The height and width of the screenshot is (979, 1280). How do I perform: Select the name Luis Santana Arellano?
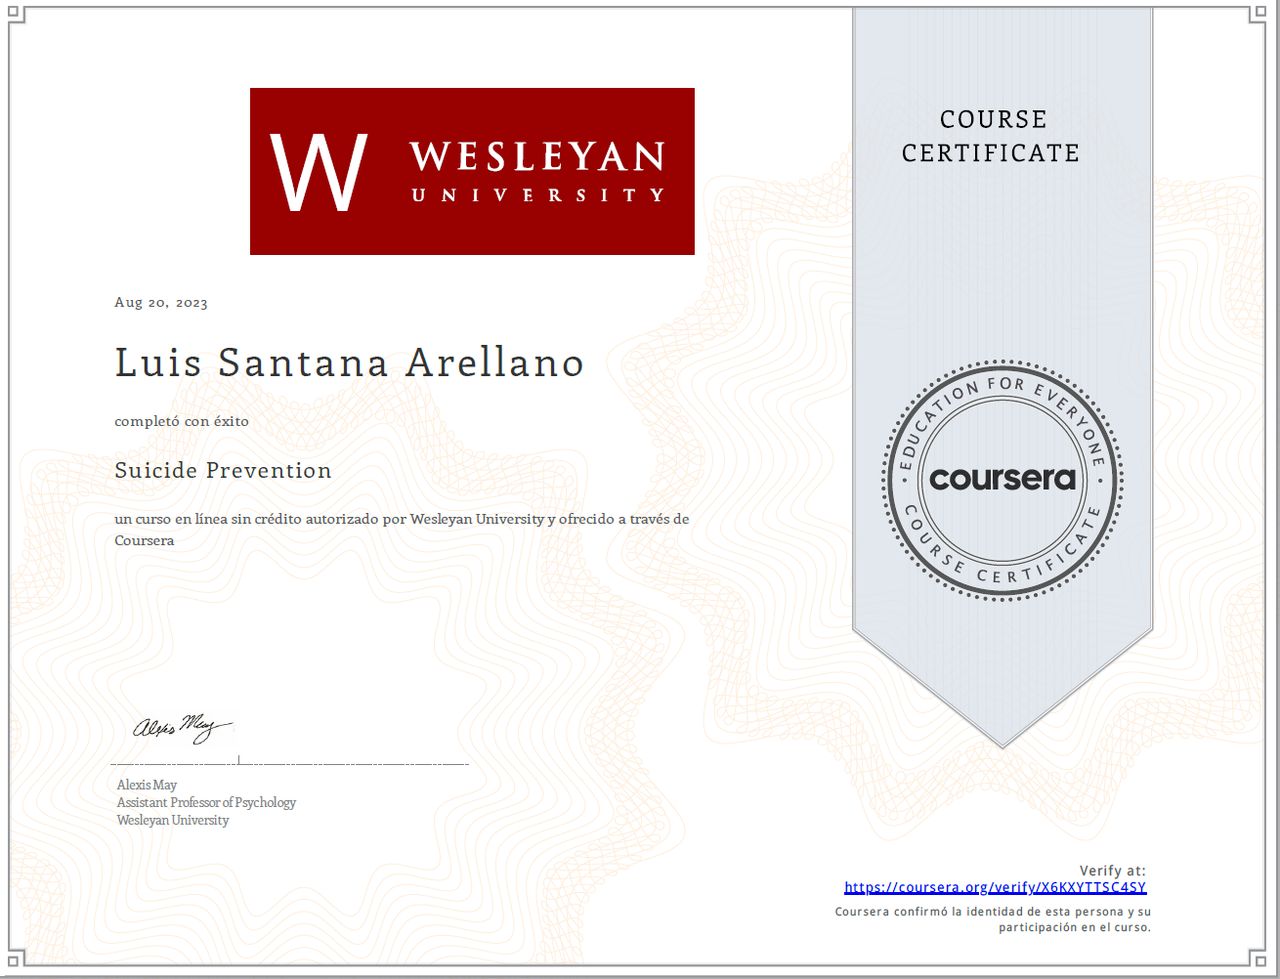349,363
